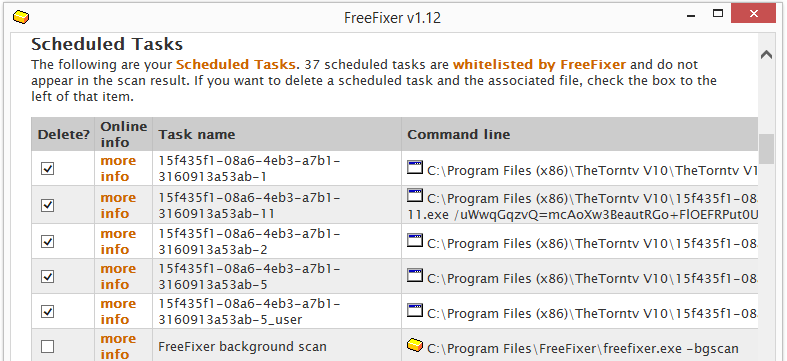
Task: Click exe icon for task 3160913a53ab-1 command line
Action: (x=415, y=168)
